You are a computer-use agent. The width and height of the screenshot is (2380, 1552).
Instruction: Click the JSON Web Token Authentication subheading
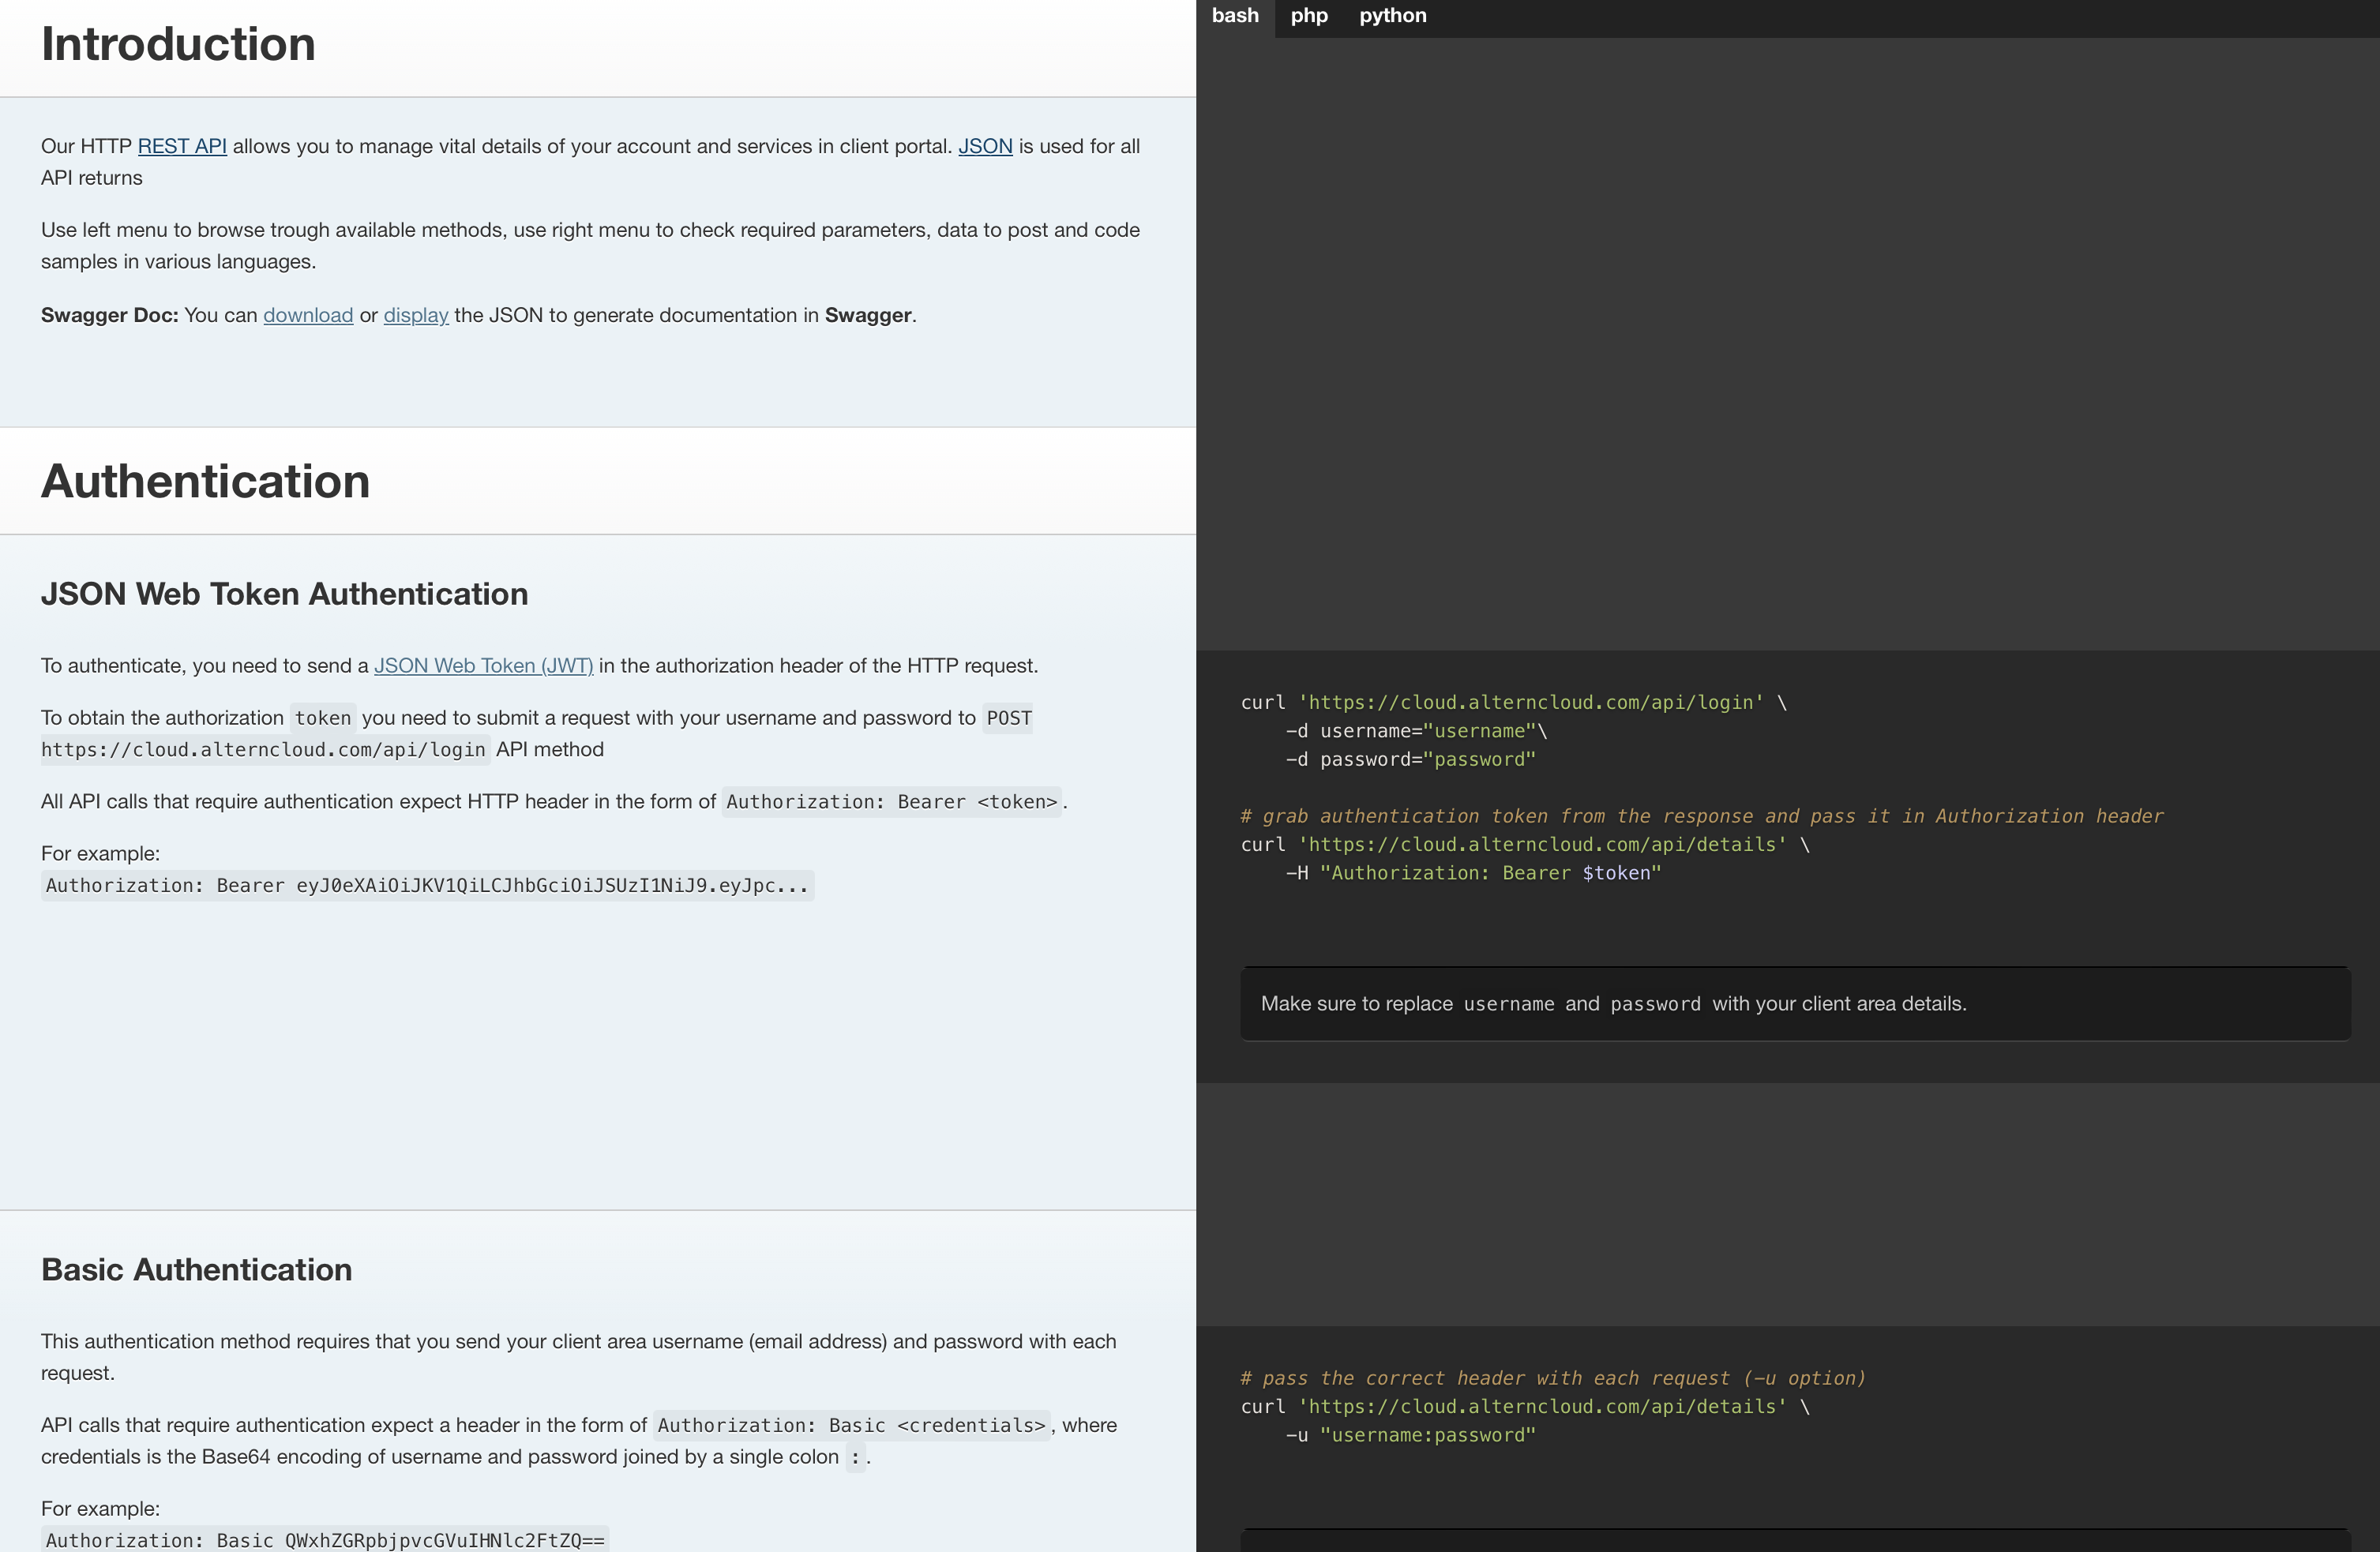click(284, 594)
